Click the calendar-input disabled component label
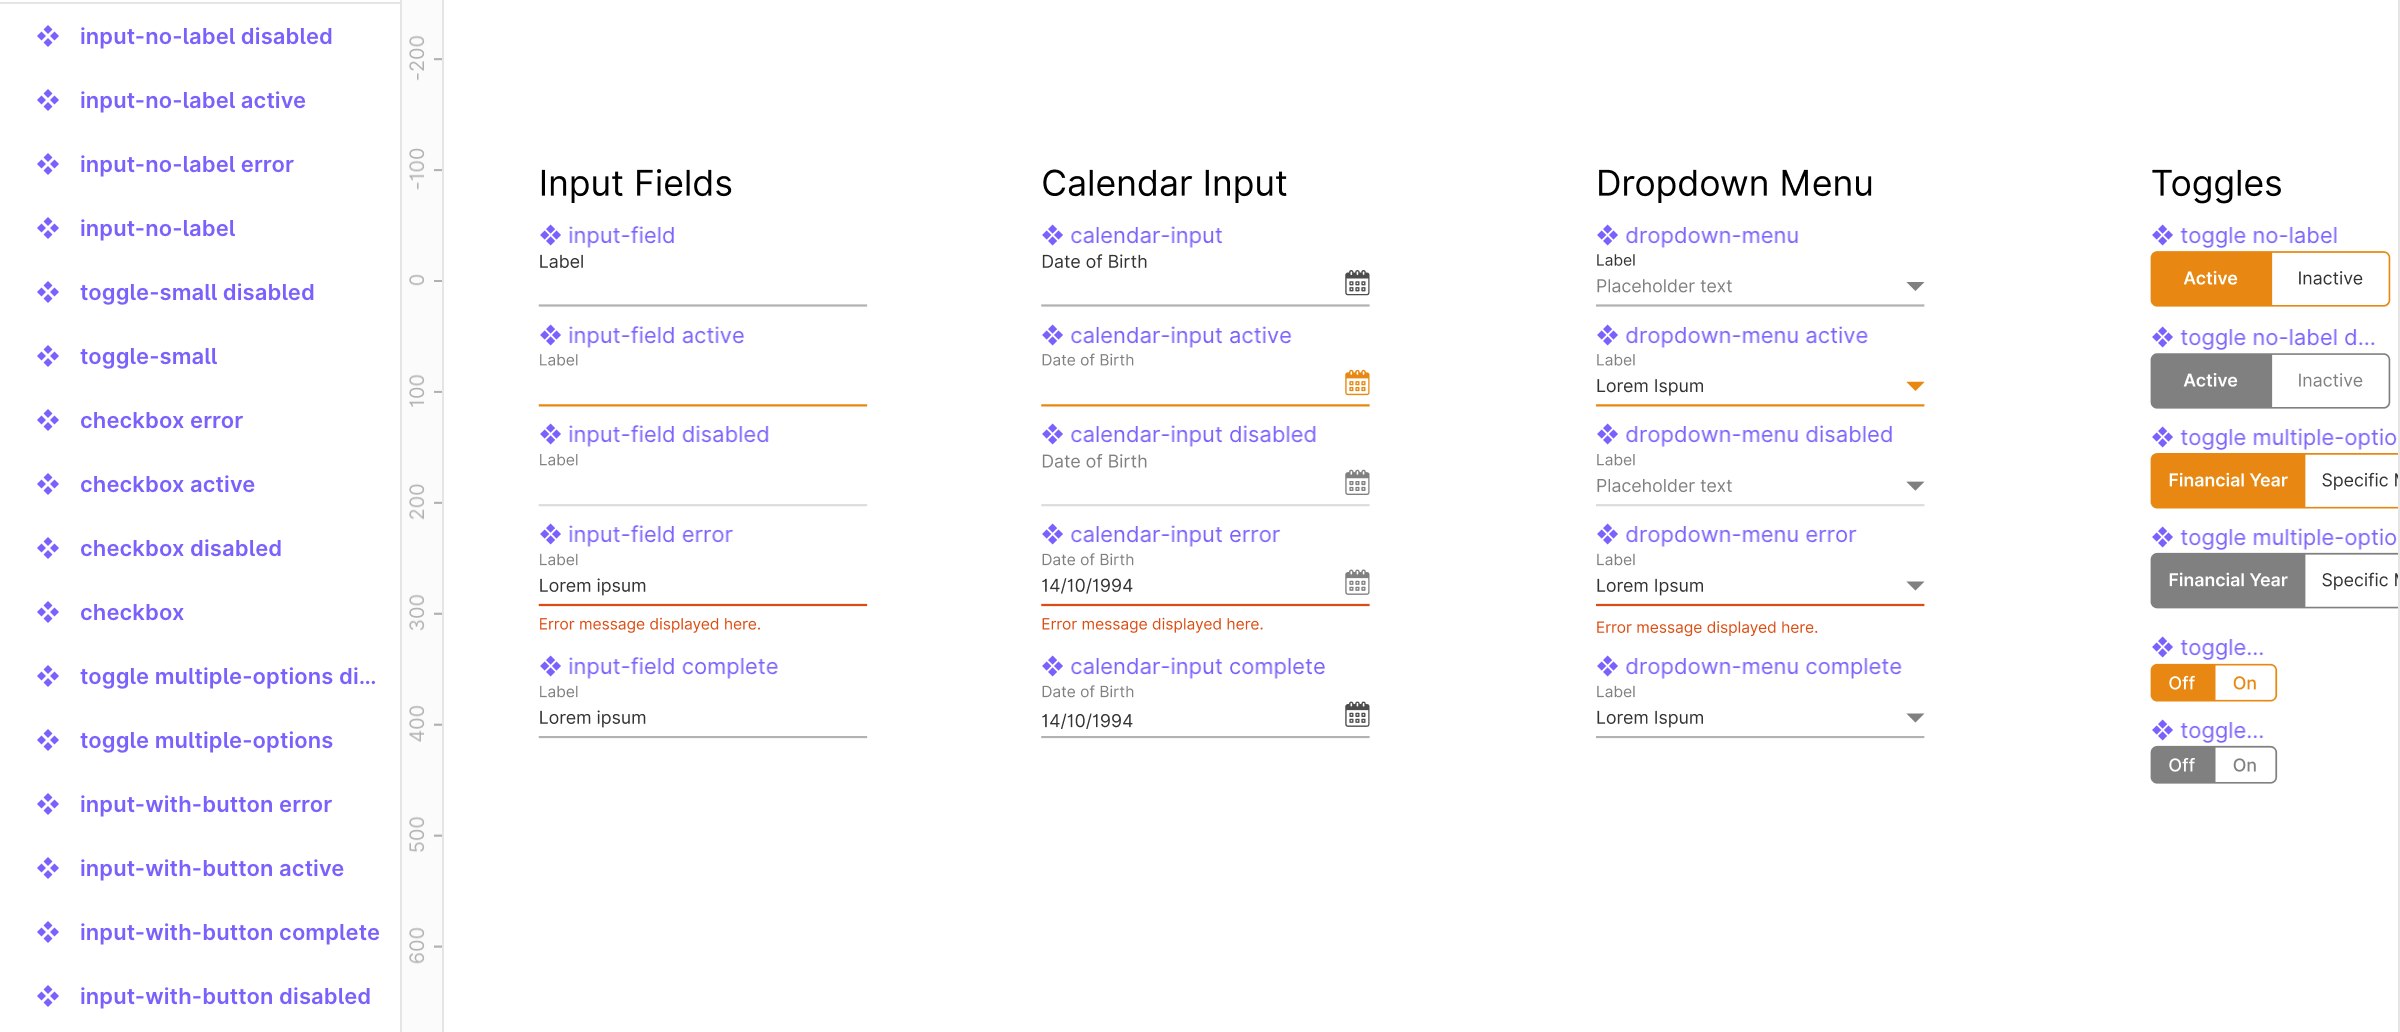Viewport: 2400px width, 1032px height. tap(1193, 435)
